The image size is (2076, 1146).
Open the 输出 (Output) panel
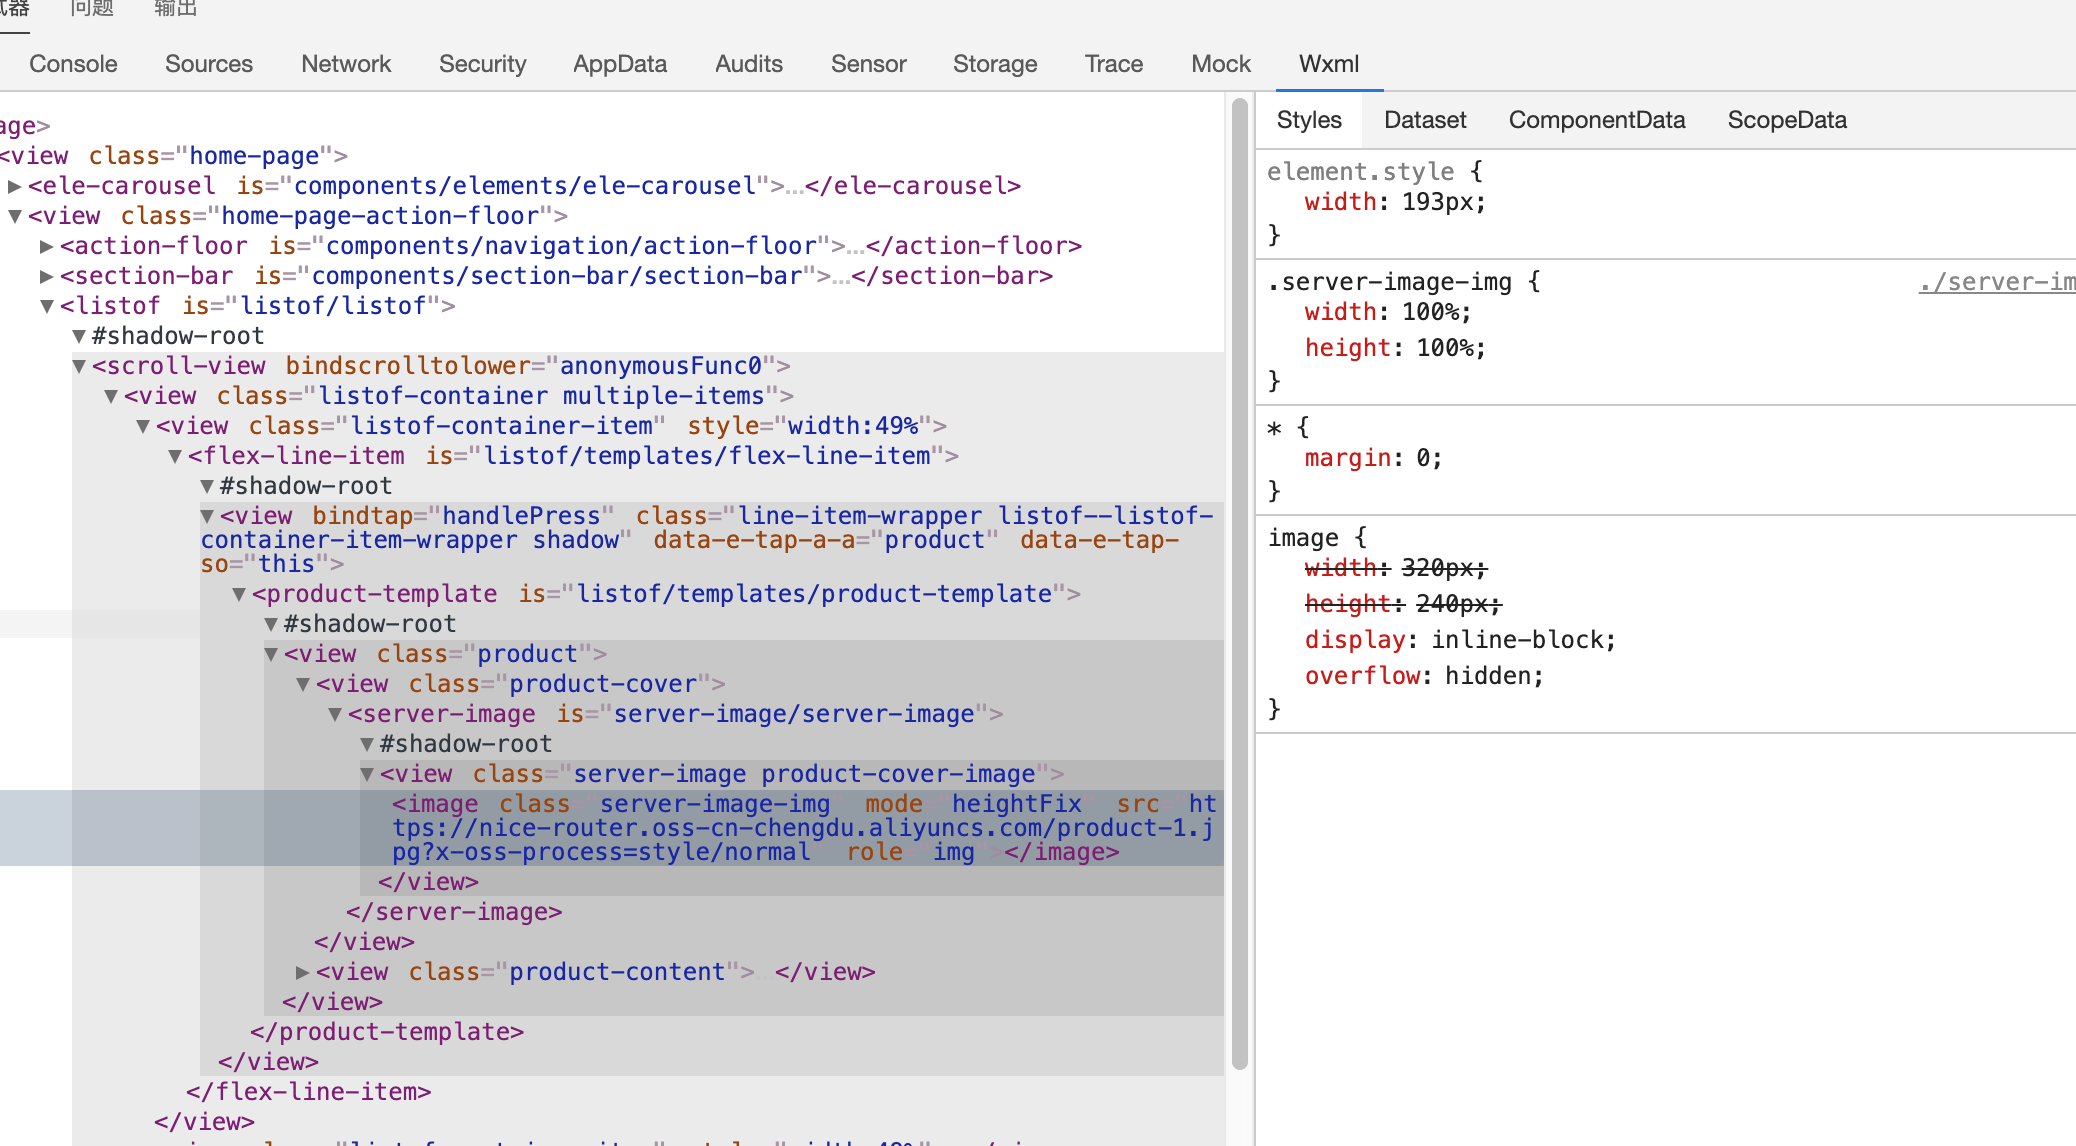click(175, 10)
